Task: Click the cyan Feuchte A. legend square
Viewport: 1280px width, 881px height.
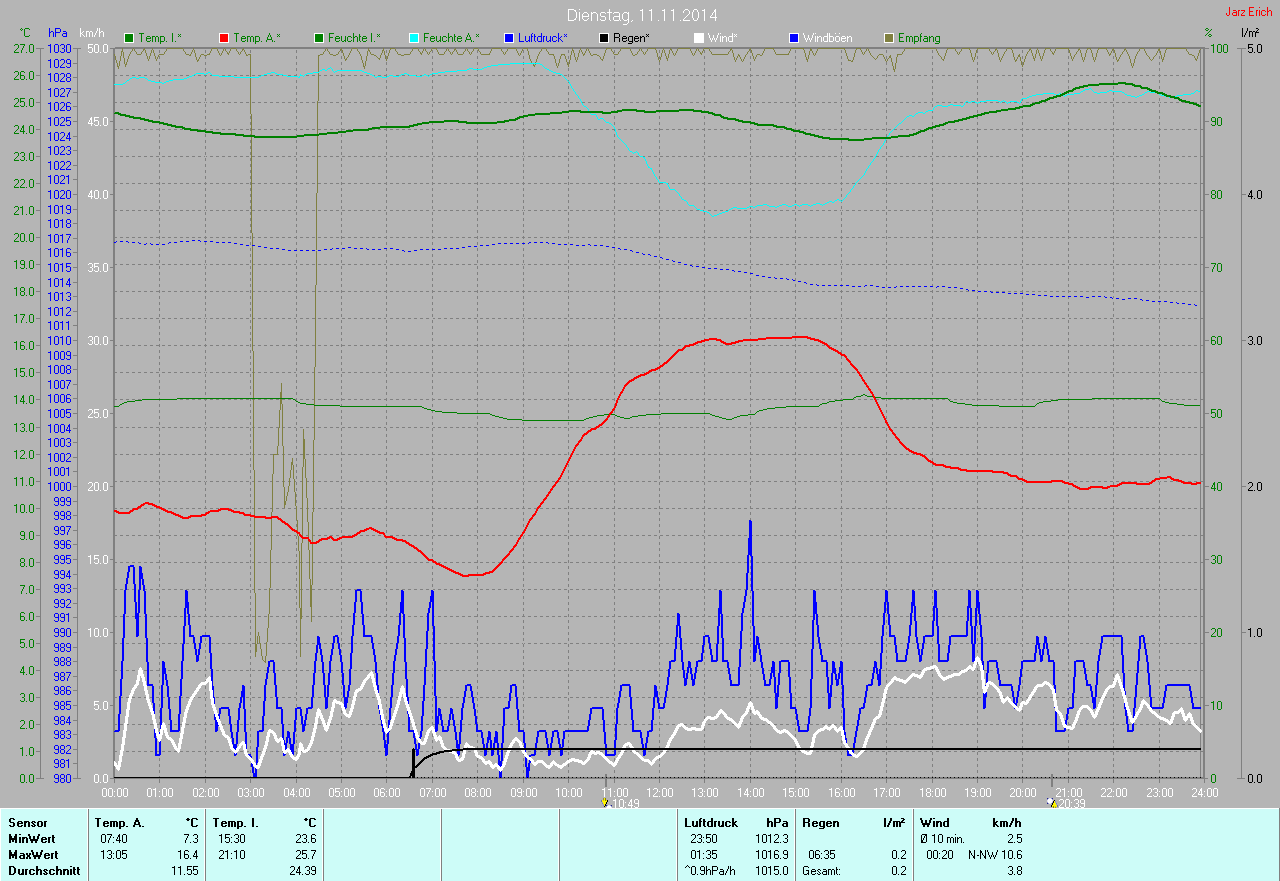Action: (x=413, y=38)
